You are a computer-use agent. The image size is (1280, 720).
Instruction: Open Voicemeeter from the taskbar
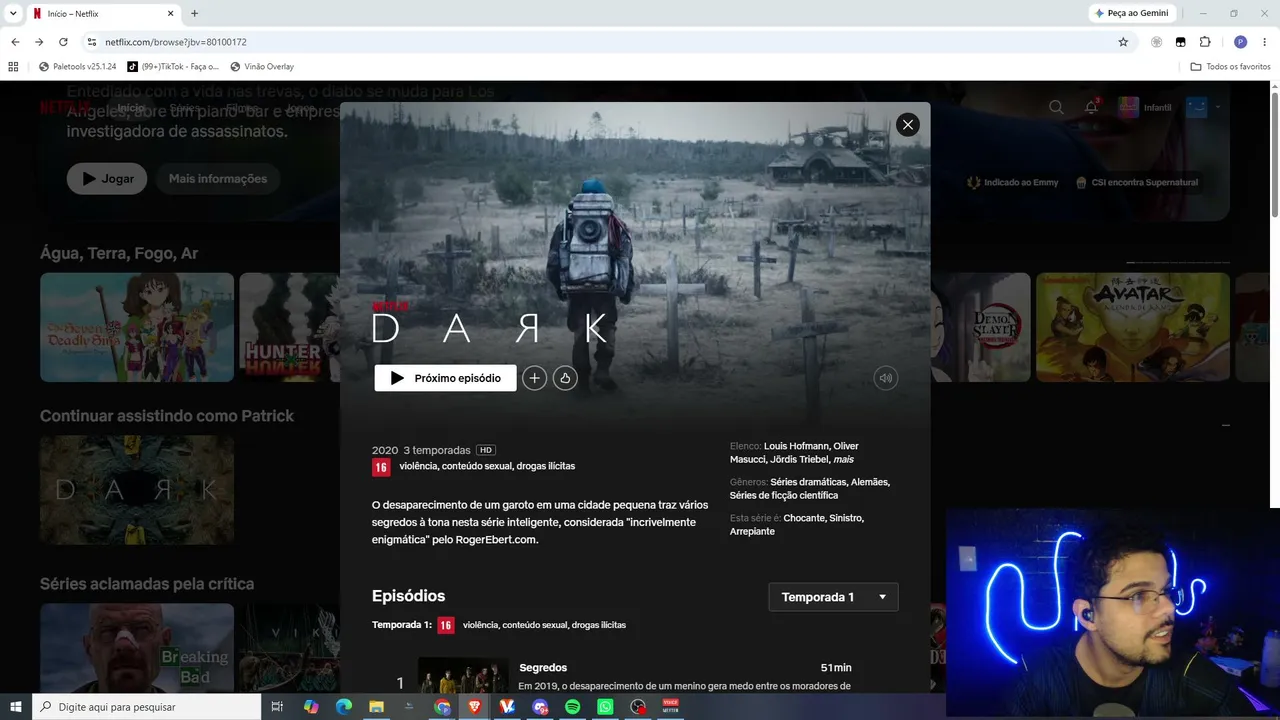pos(671,707)
